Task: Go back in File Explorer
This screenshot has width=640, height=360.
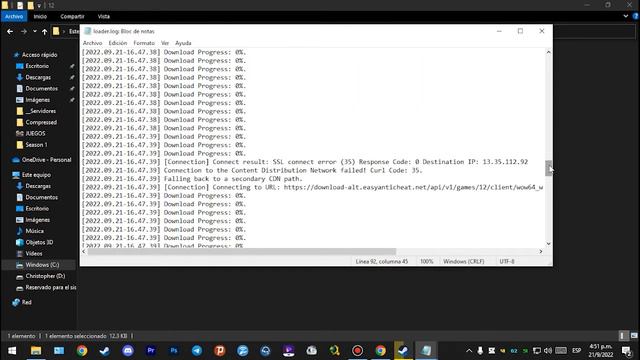Action: click(x=10, y=31)
